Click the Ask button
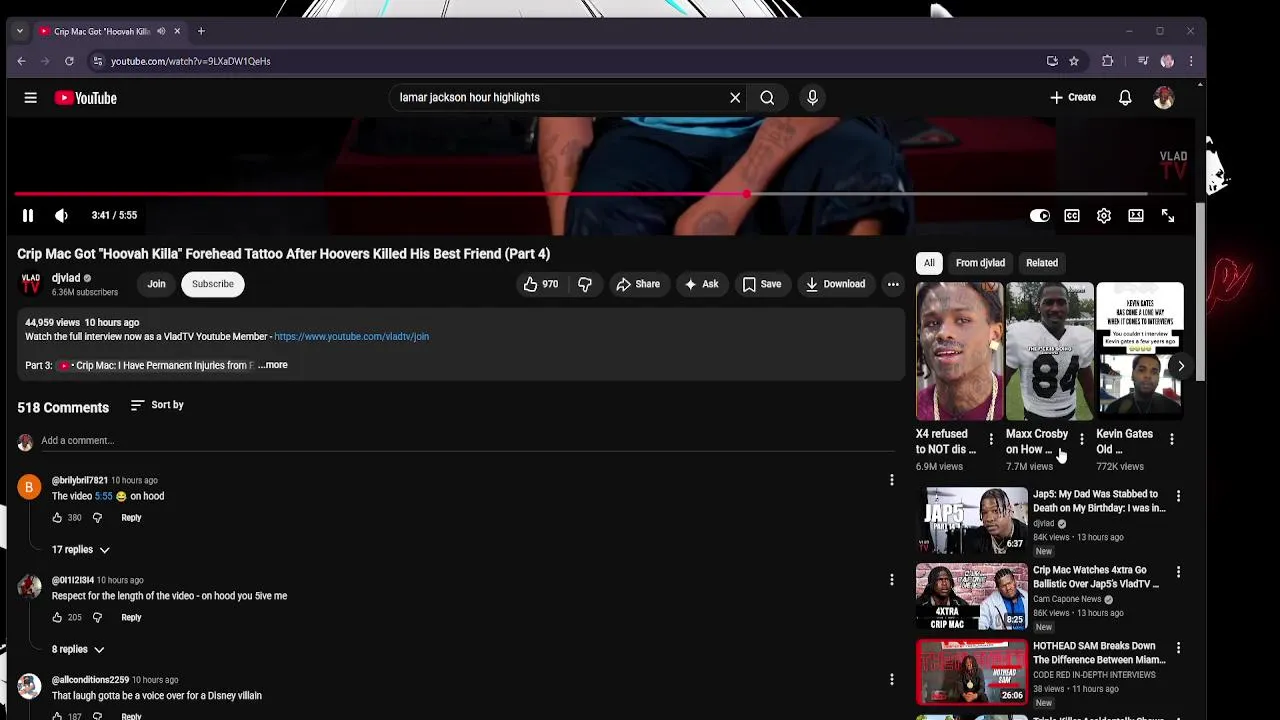This screenshot has height=720, width=1280. [x=701, y=284]
